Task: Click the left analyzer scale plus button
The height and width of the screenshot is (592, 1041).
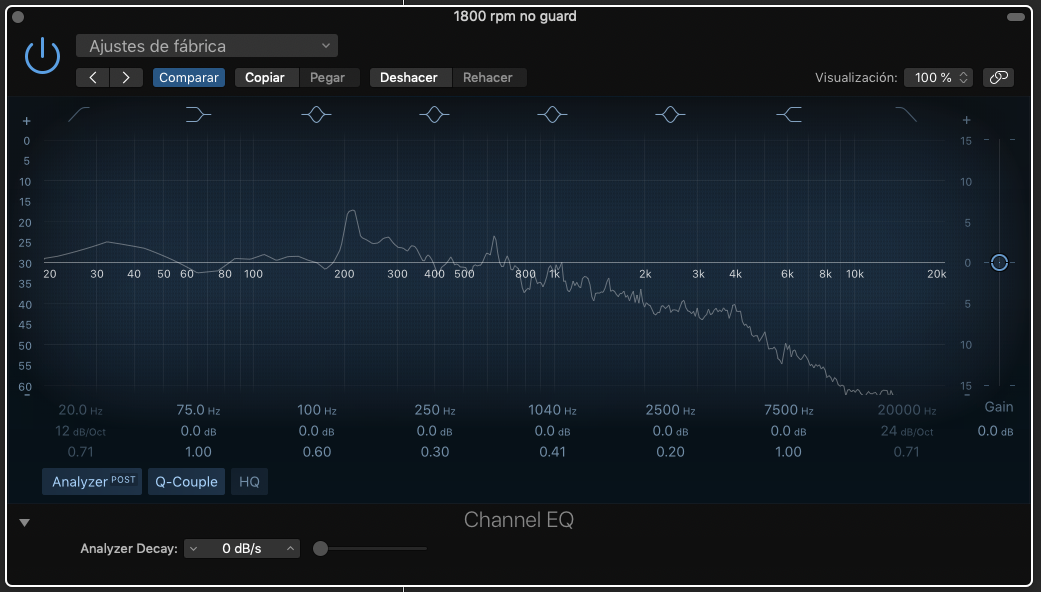Action: coord(27,121)
